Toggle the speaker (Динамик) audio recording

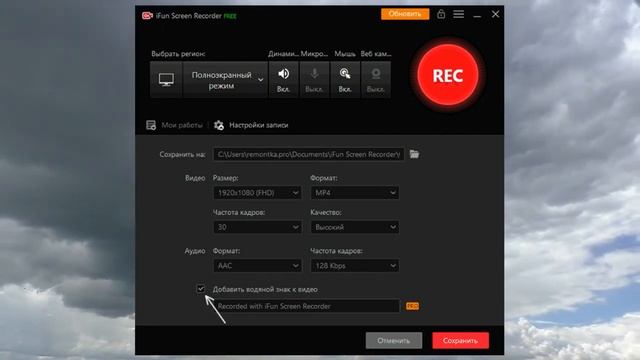point(283,80)
